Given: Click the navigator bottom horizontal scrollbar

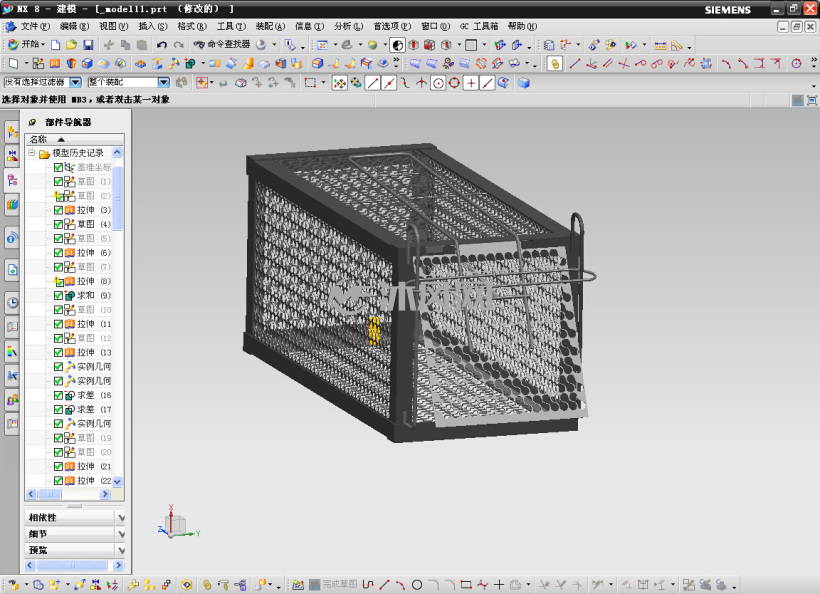Looking at the screenshot, I should [75, 565].
